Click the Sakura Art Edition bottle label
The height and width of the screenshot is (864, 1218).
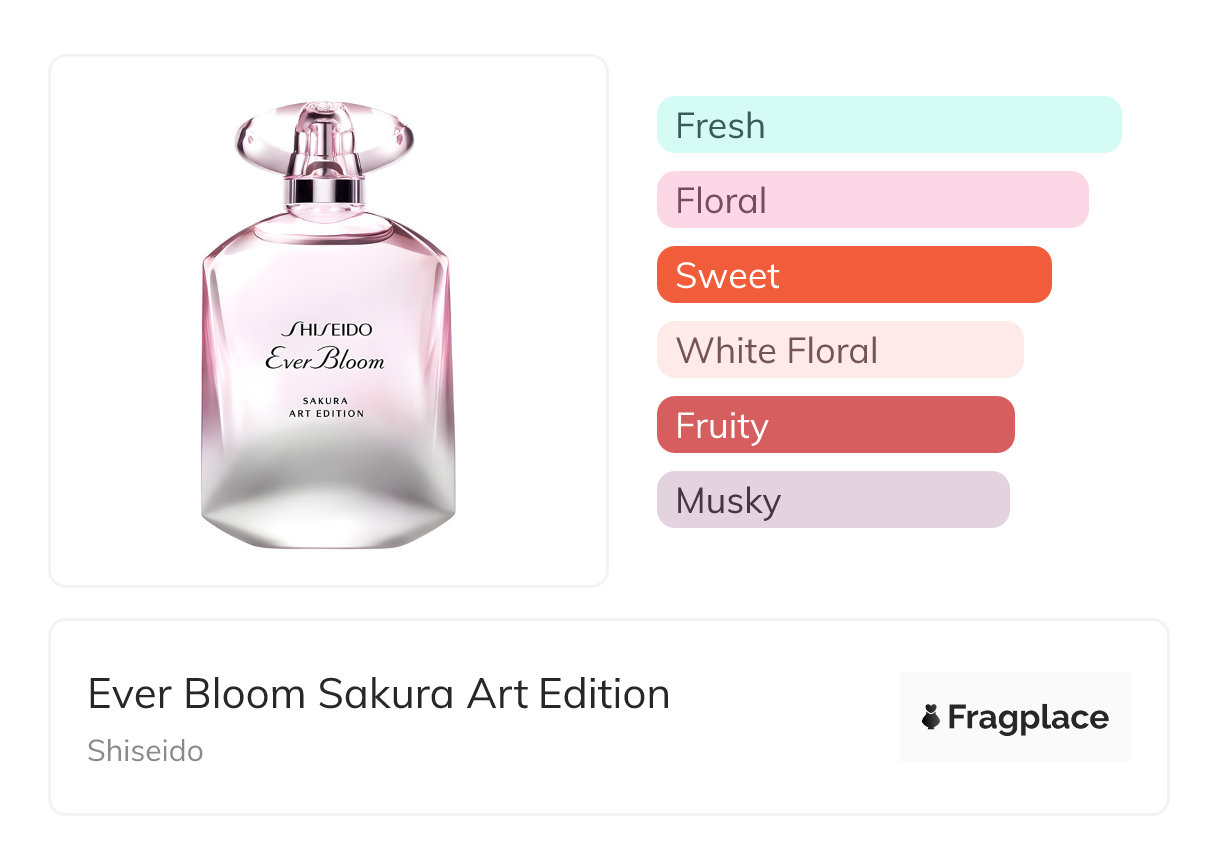(326, 407)
